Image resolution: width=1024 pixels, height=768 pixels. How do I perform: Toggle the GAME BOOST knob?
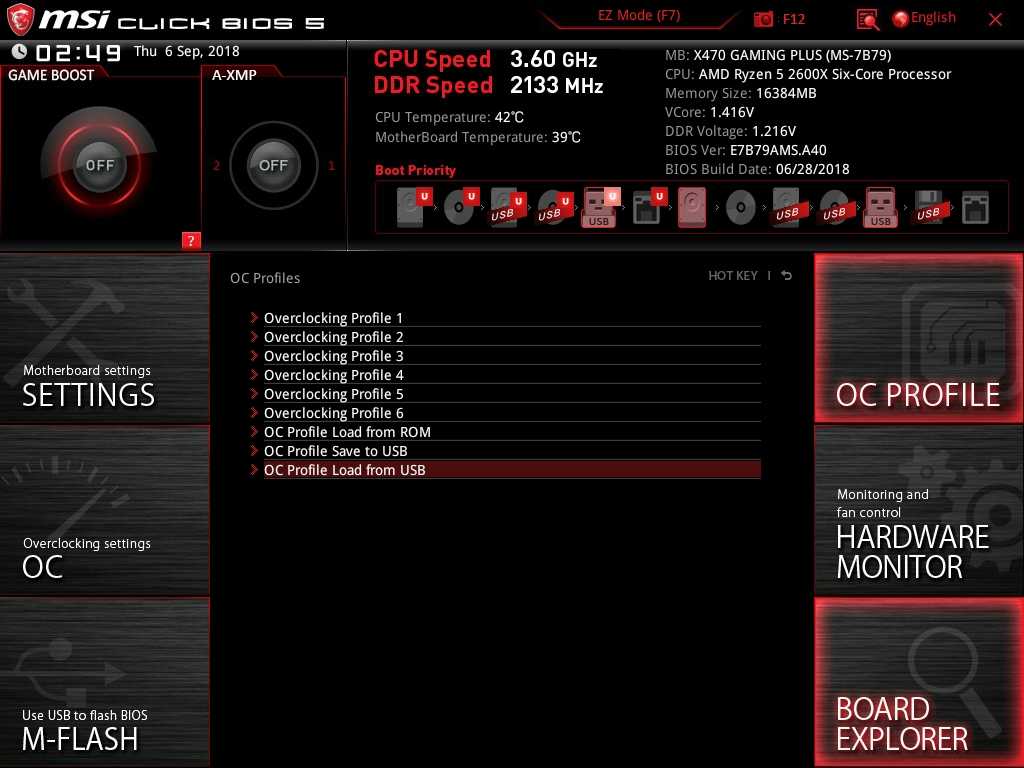coord(99,165)
